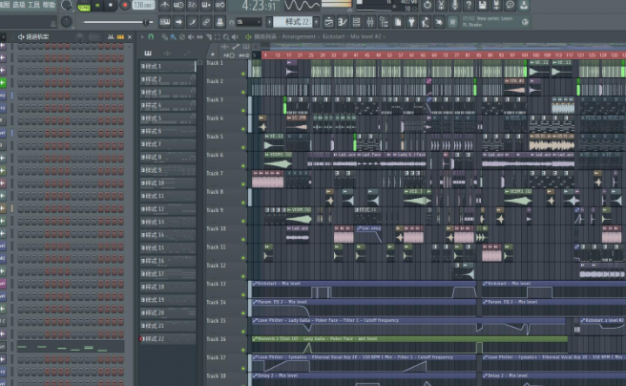626x386 pixels.
Task: Mute Track 7 via its green dot
Action: pos(243,184)
